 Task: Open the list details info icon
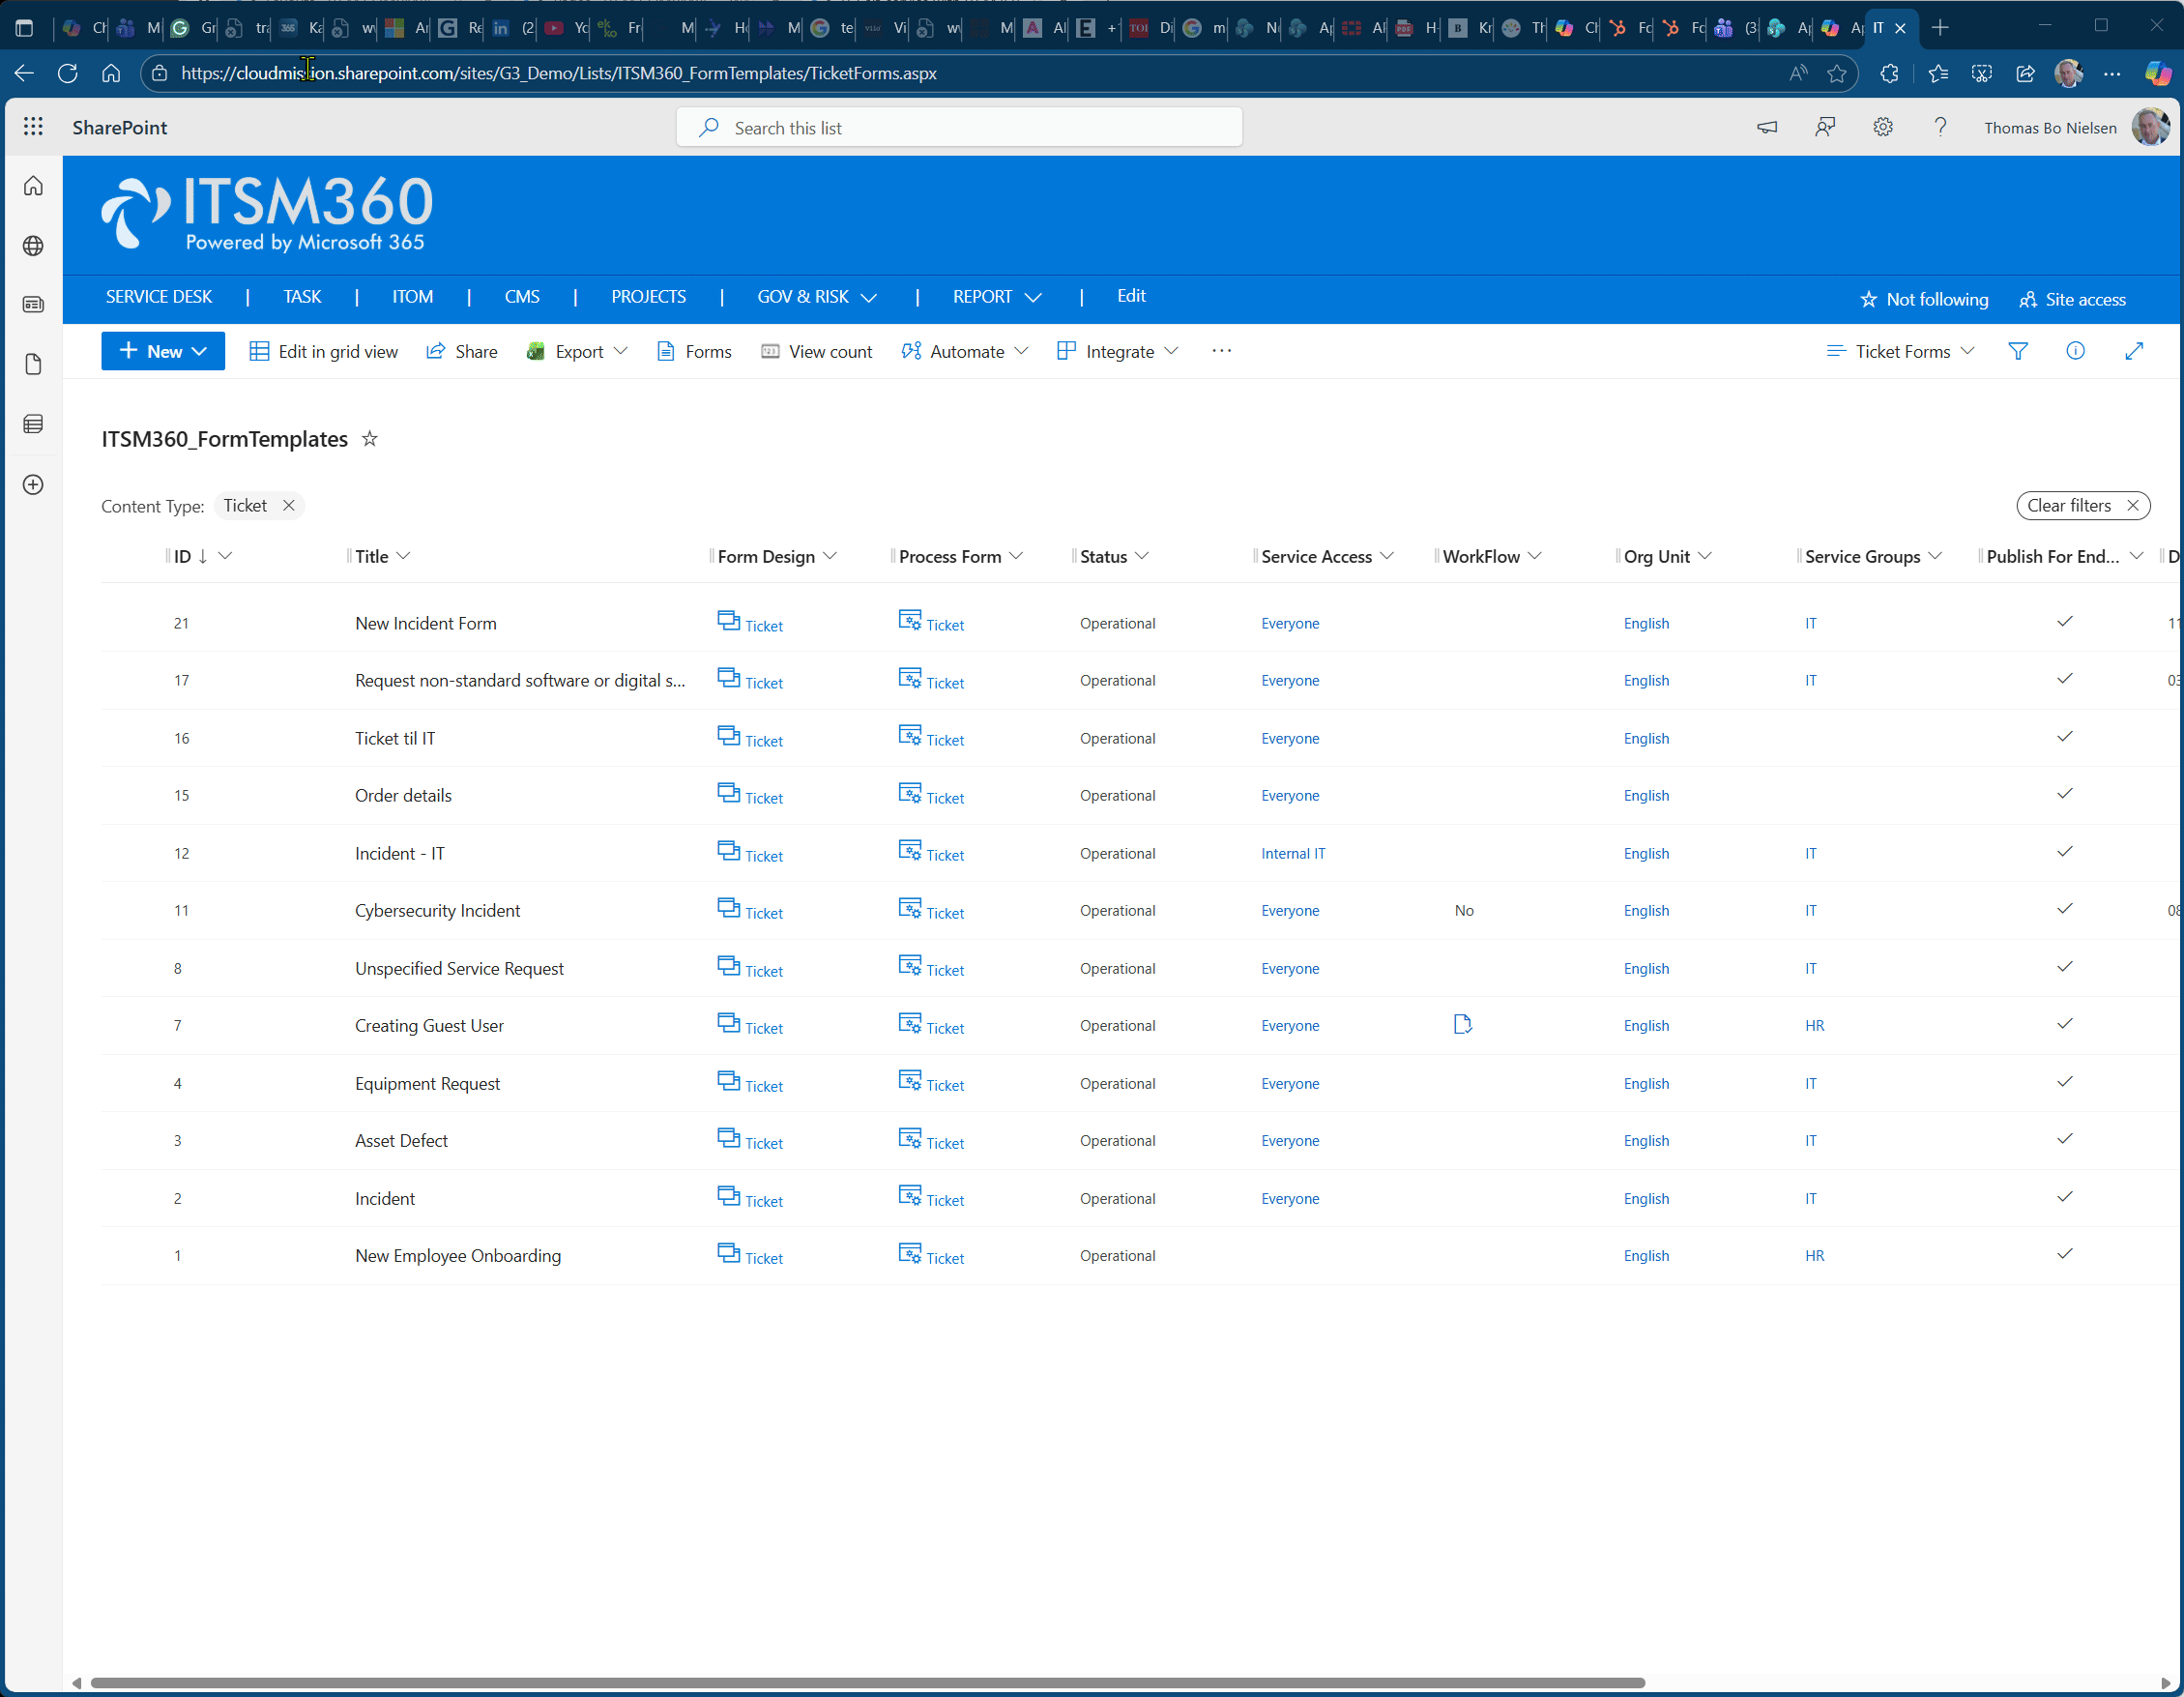pyautogui.click(x=2075, y=351)
